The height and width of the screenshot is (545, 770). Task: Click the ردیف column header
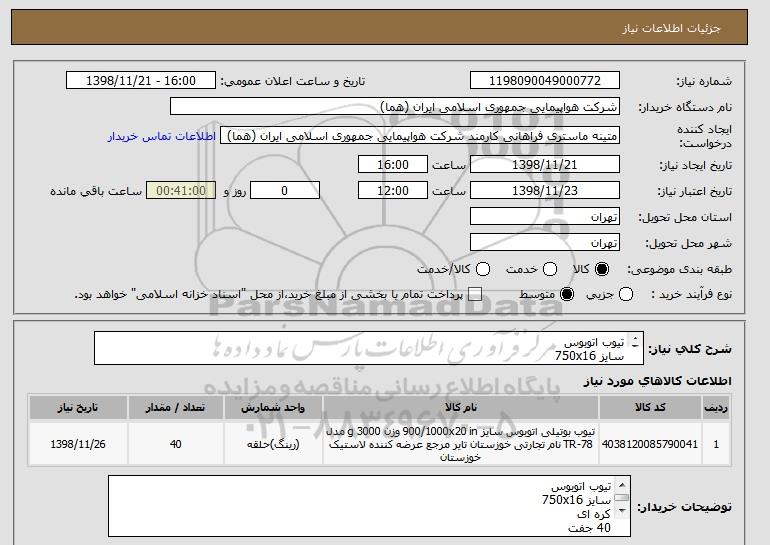click(x=716, y=408)
